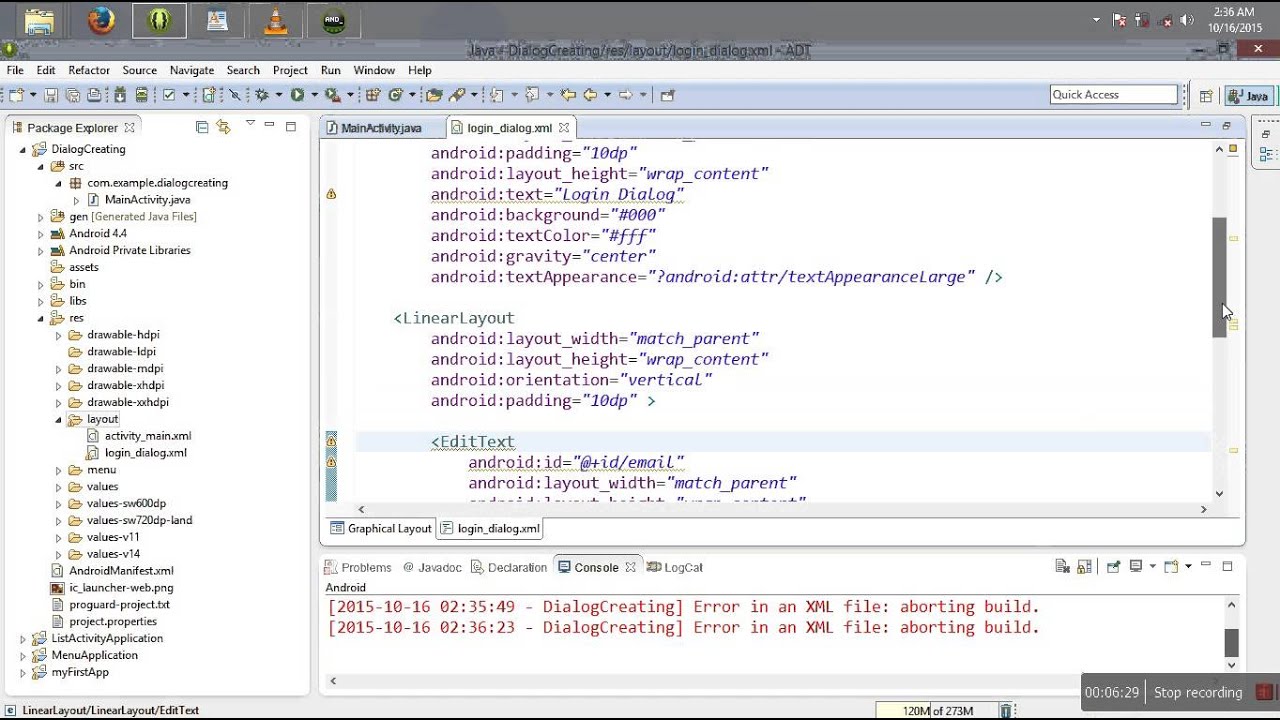Open the File menu
This screenshot has height=720, width=1280.
(x=15, y=70)
